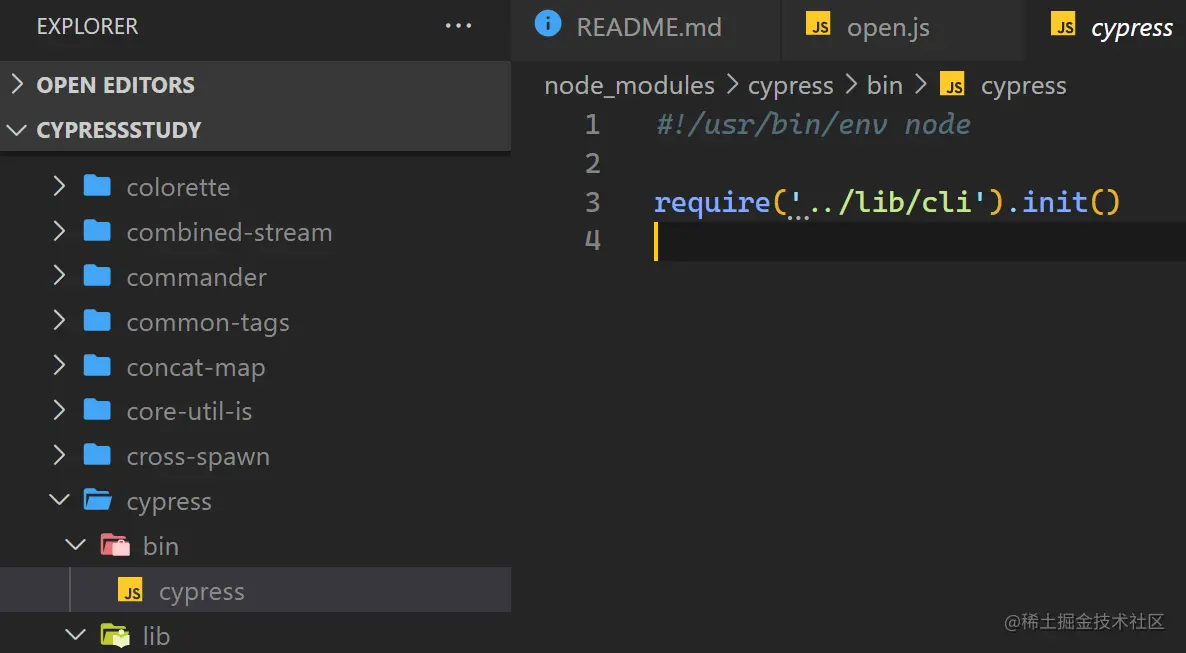Expand the core-util-is folder chevron

[x=59, y=411]
